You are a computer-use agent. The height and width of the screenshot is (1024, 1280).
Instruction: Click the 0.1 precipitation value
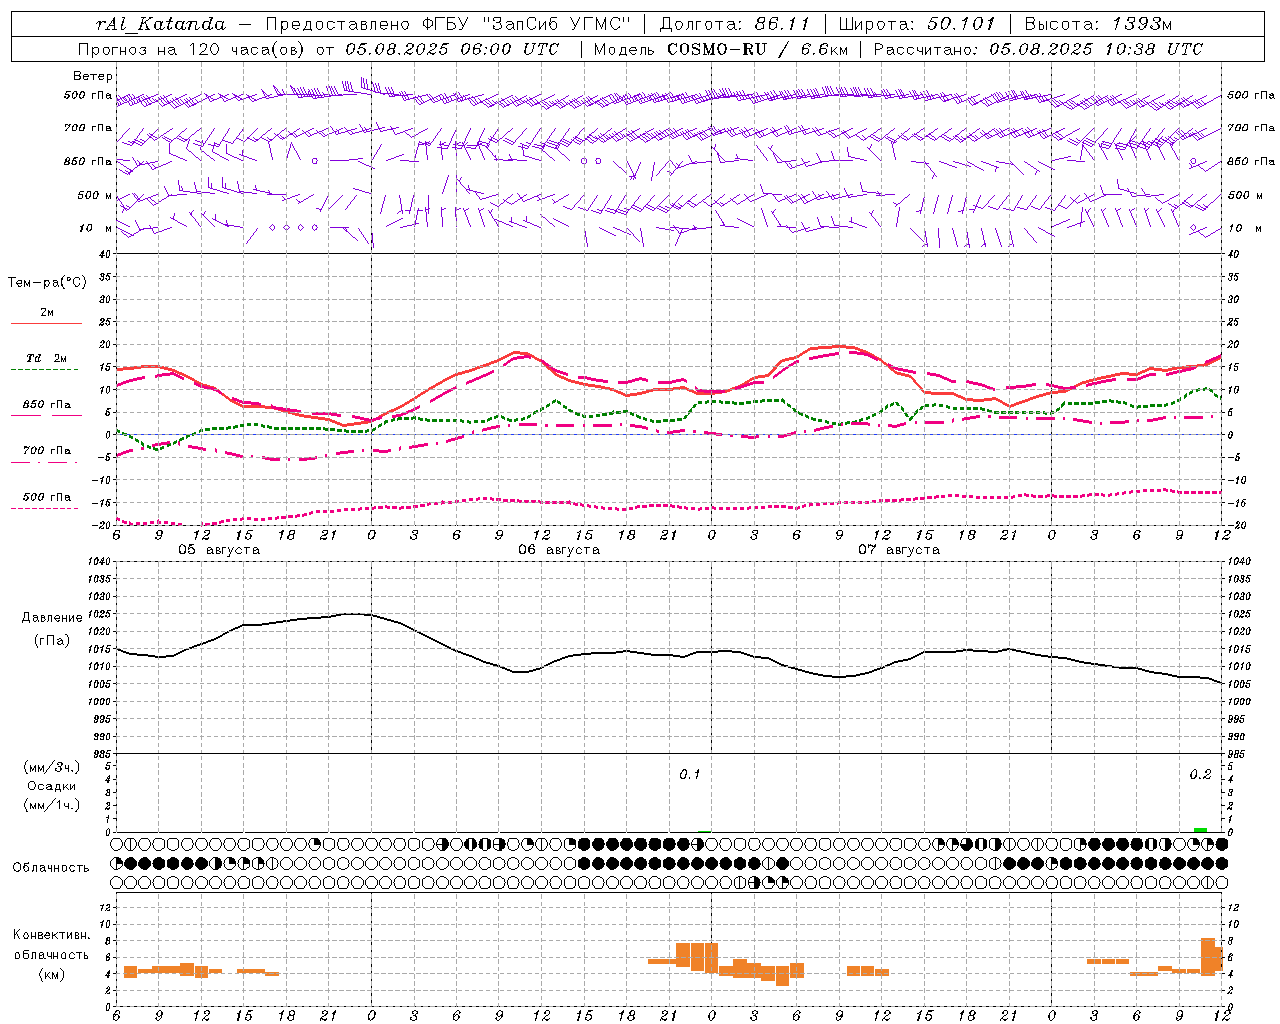click(690, 775)
